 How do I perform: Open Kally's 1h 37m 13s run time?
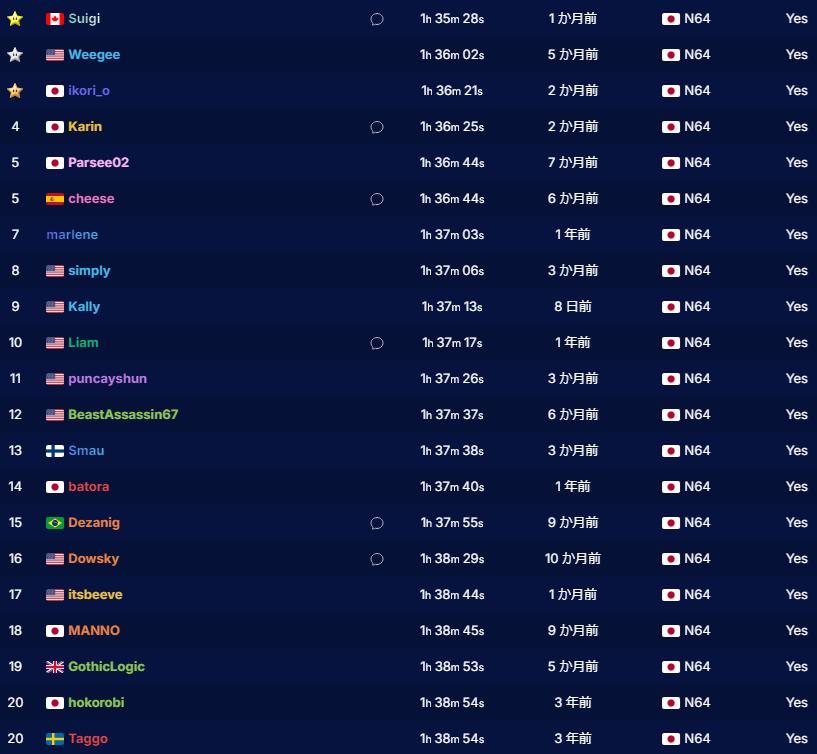(x=452, y=307)
